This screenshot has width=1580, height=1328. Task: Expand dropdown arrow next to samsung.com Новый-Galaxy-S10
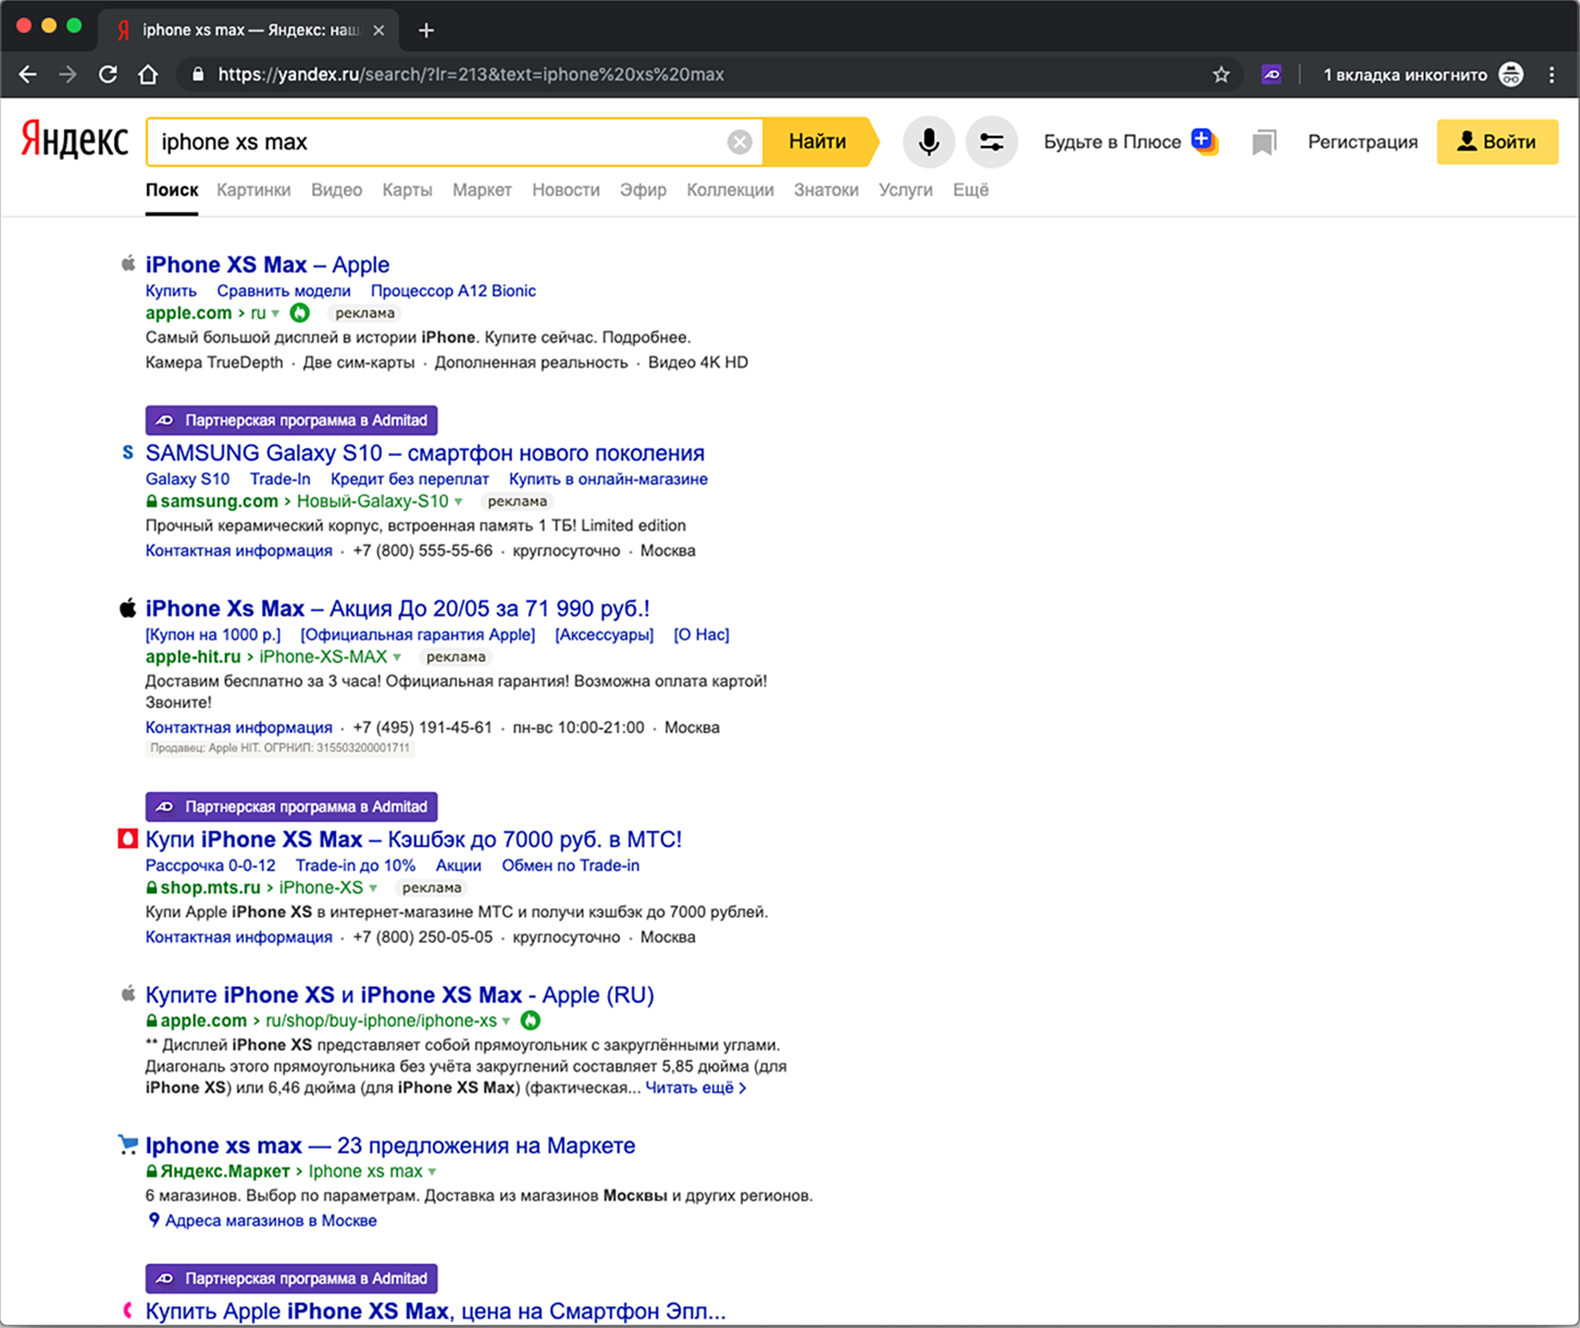click(x=459, y=502)
